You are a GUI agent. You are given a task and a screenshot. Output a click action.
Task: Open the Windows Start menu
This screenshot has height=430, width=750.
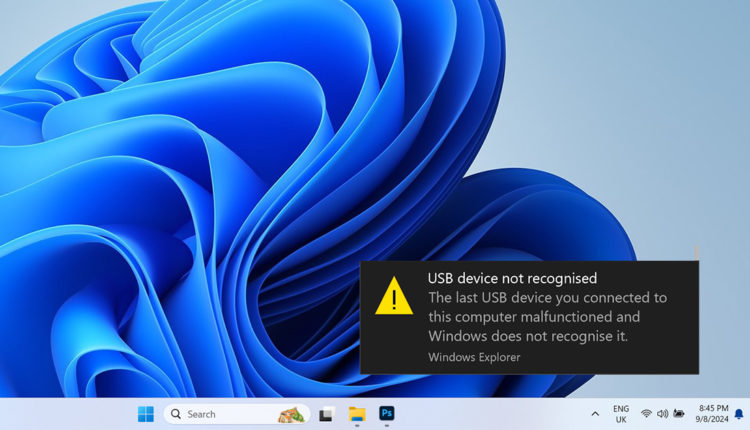(145, 414)
